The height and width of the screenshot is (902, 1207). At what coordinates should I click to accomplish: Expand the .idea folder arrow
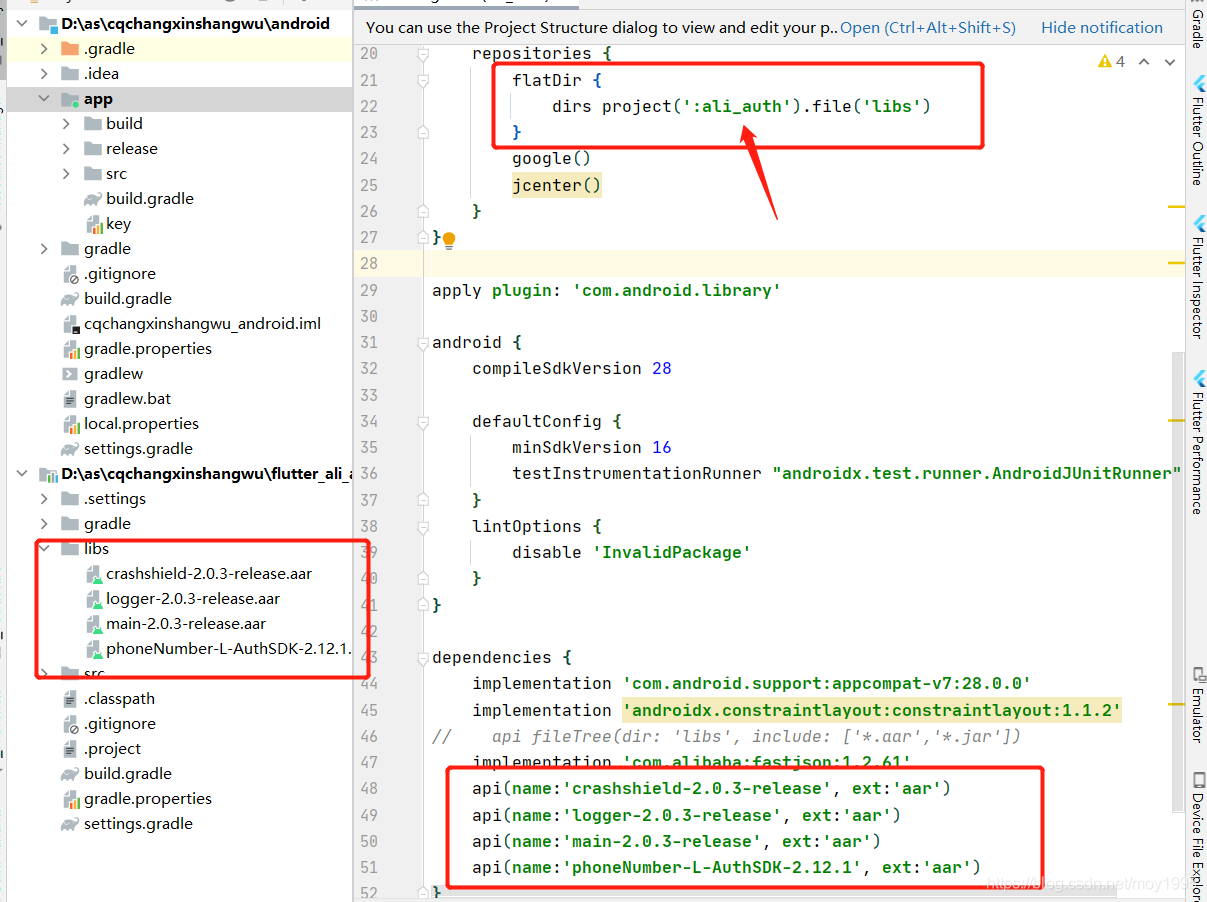coord(44,74)
